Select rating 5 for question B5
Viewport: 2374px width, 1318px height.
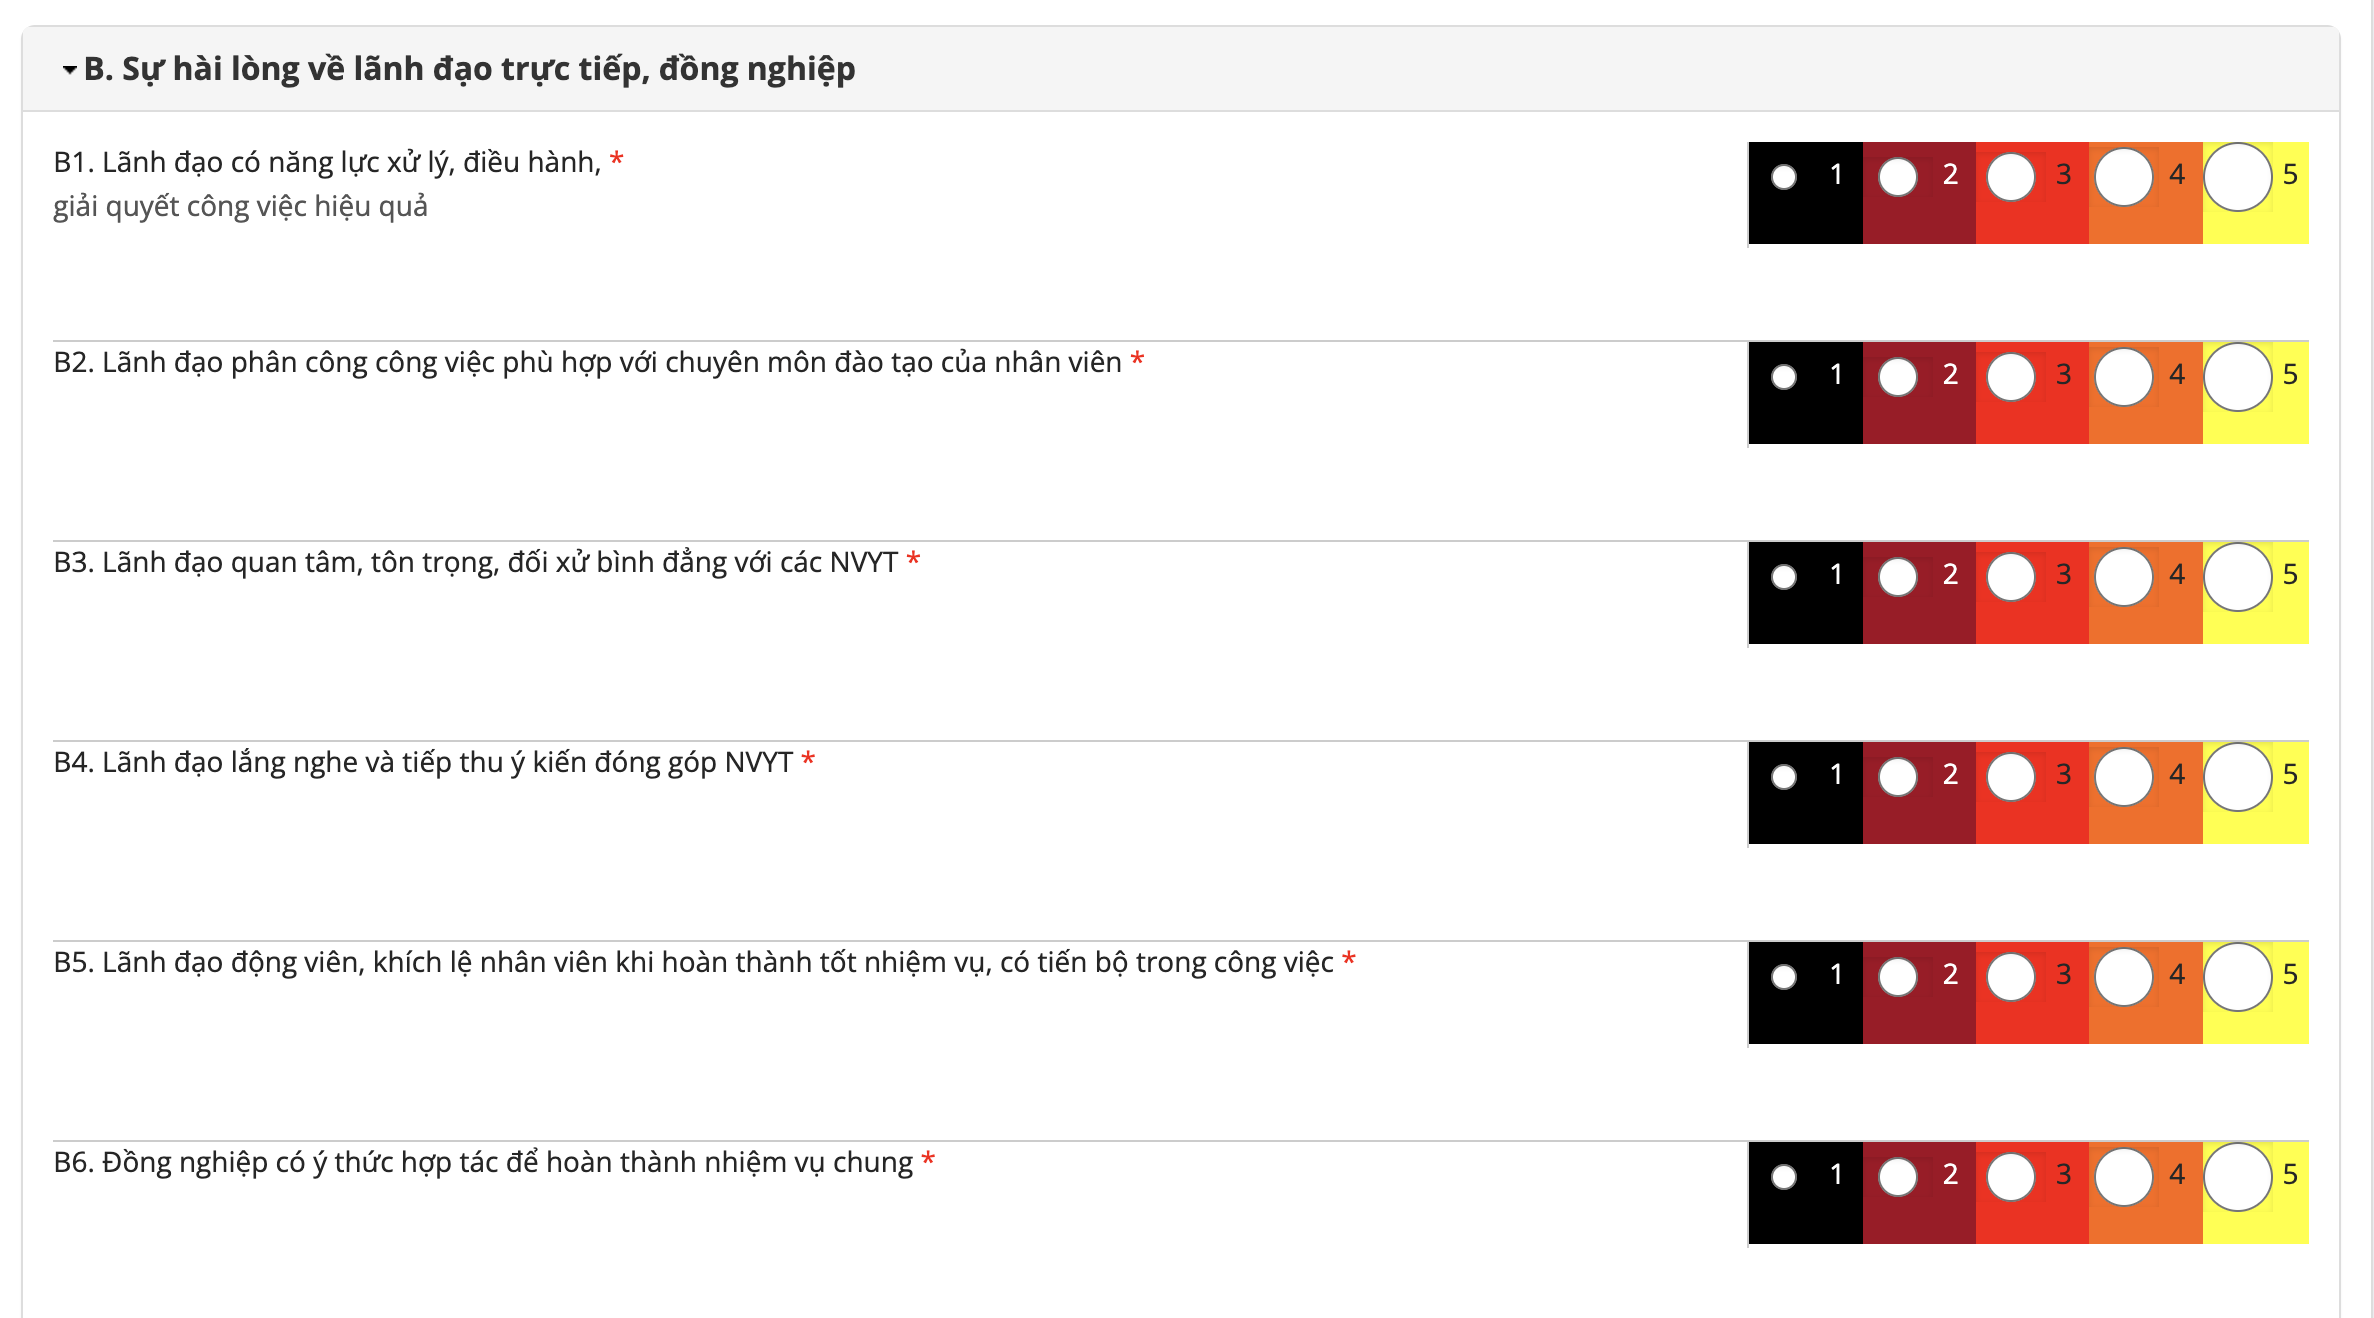(2238, 977)
